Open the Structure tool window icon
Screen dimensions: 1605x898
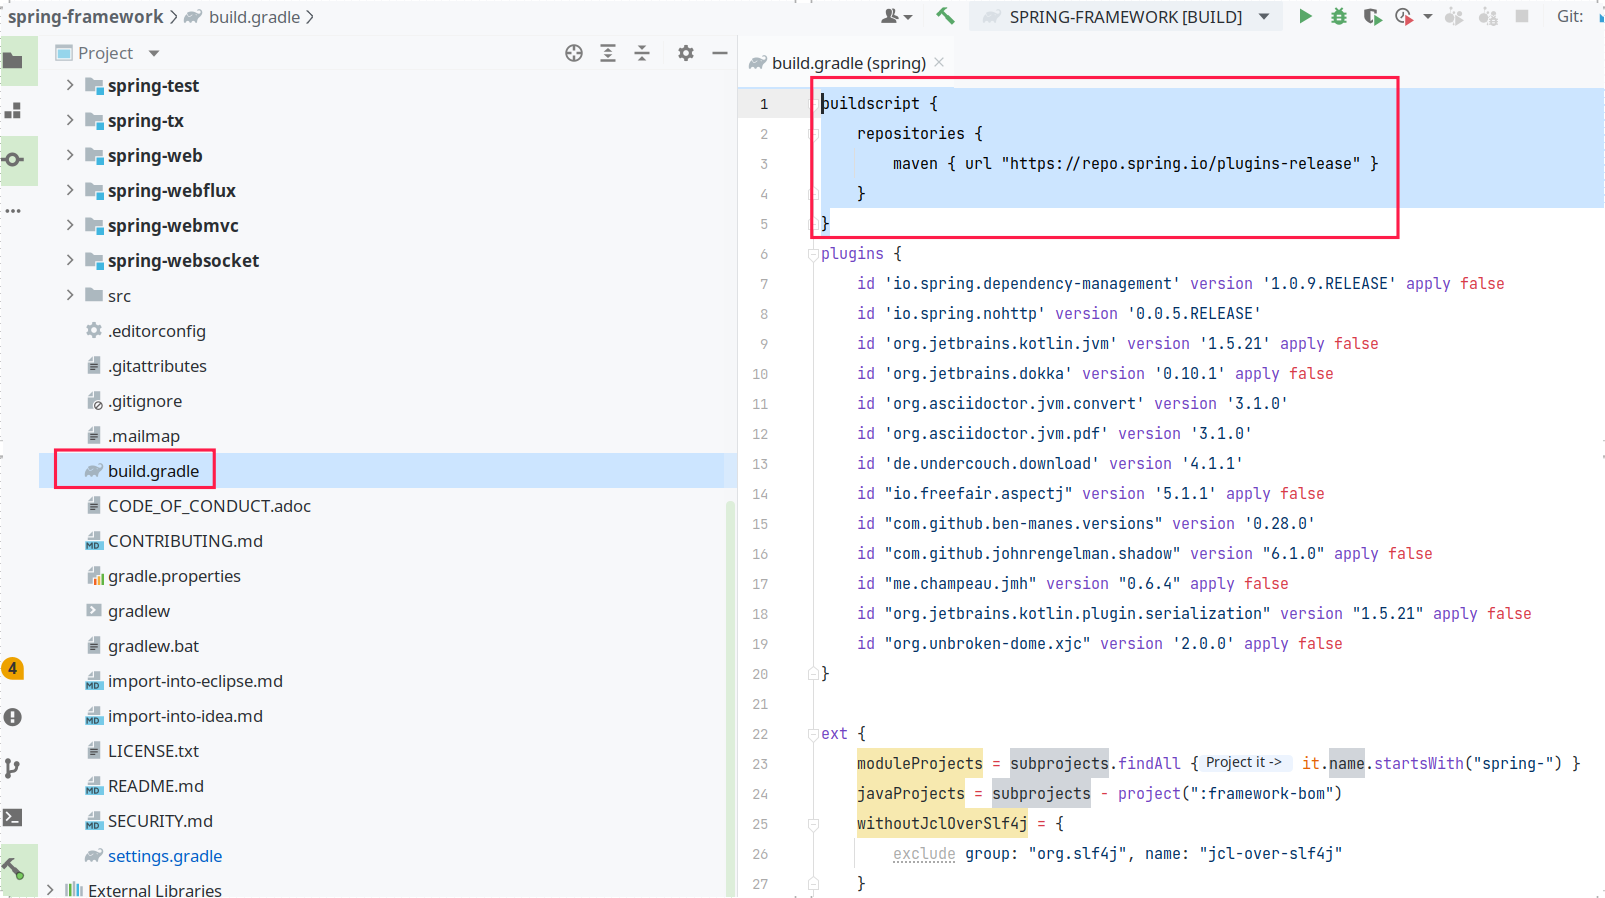pos(13,111)
